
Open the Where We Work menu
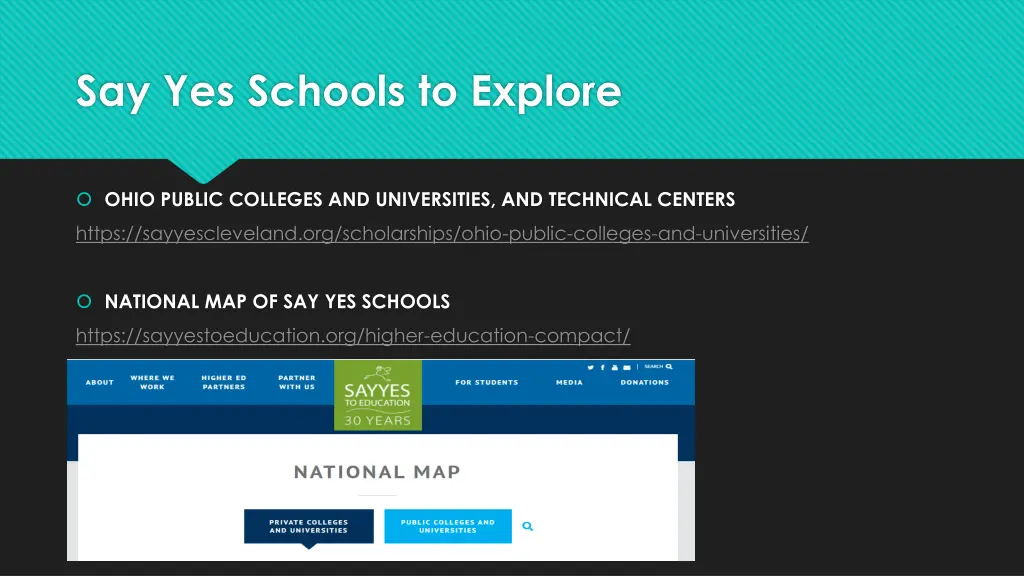(152, 383)
